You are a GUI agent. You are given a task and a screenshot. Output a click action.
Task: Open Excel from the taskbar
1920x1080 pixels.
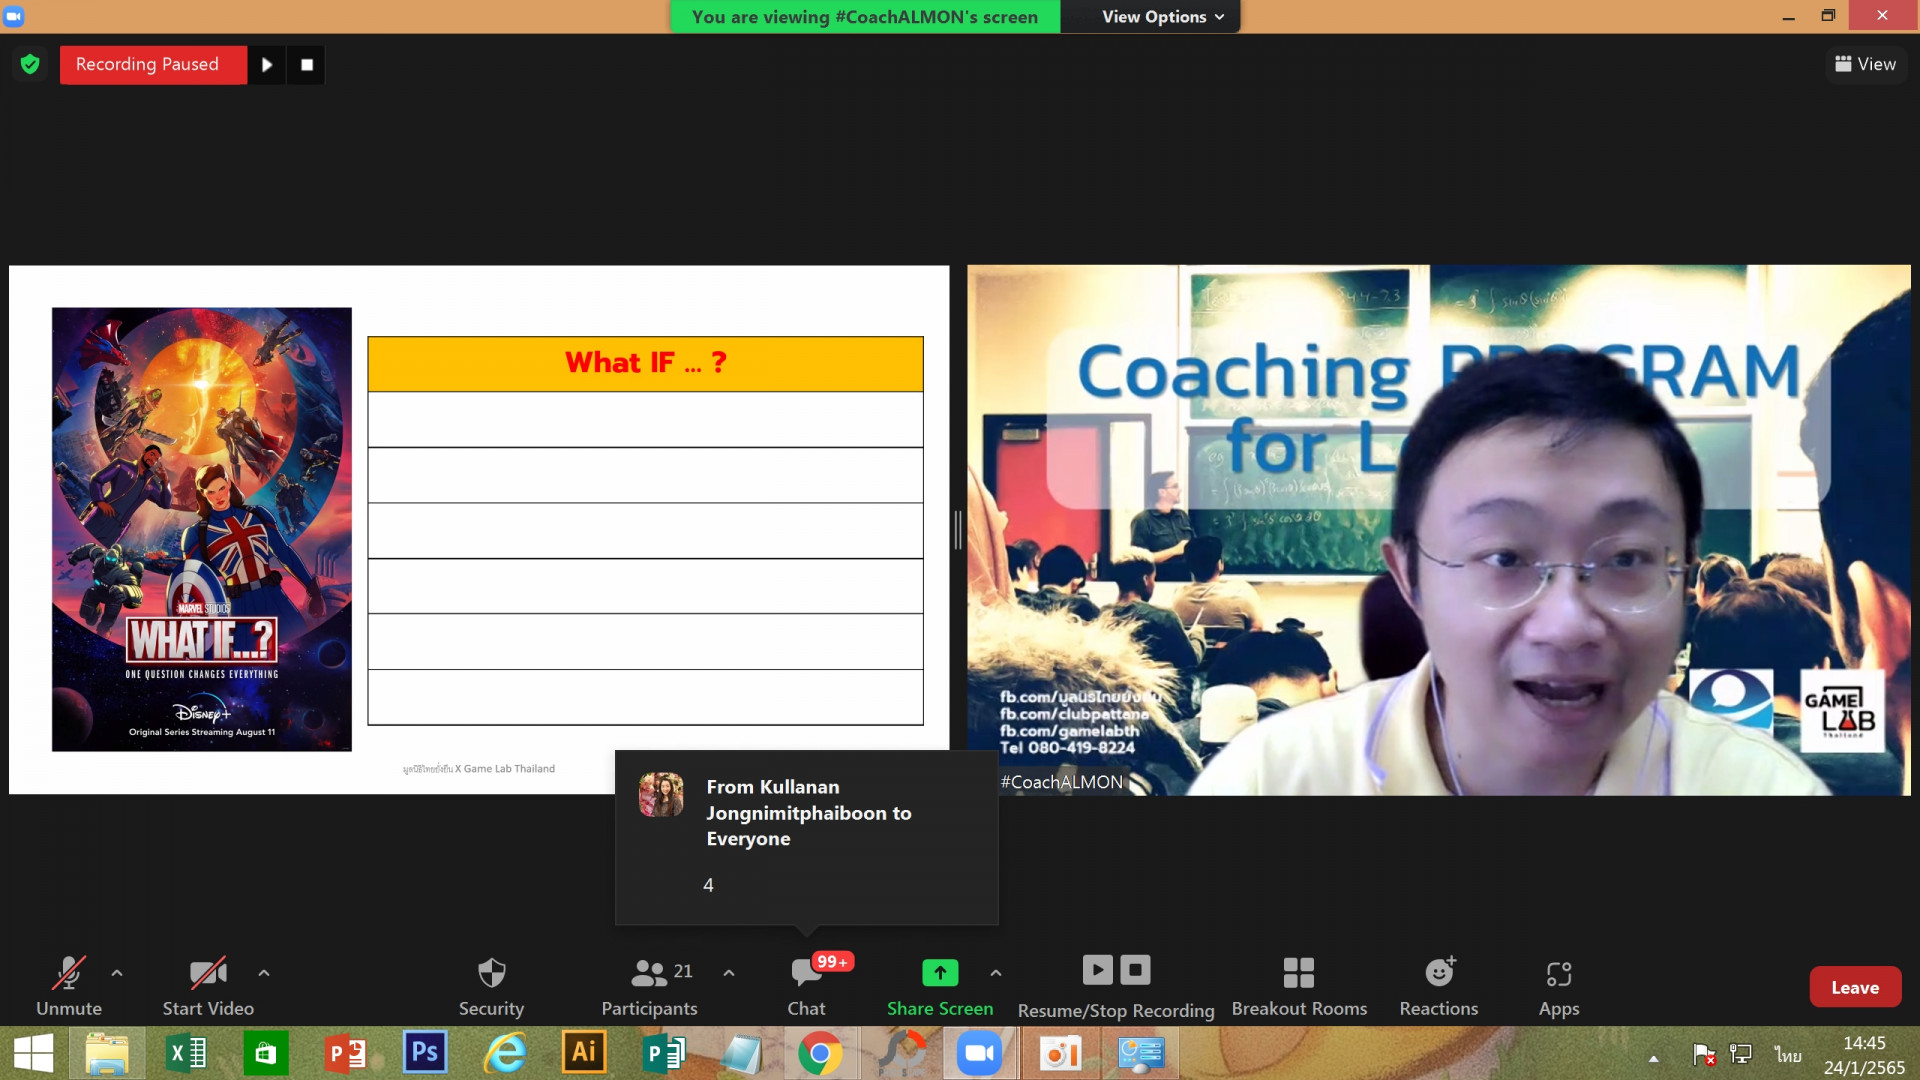(187, 1053)
